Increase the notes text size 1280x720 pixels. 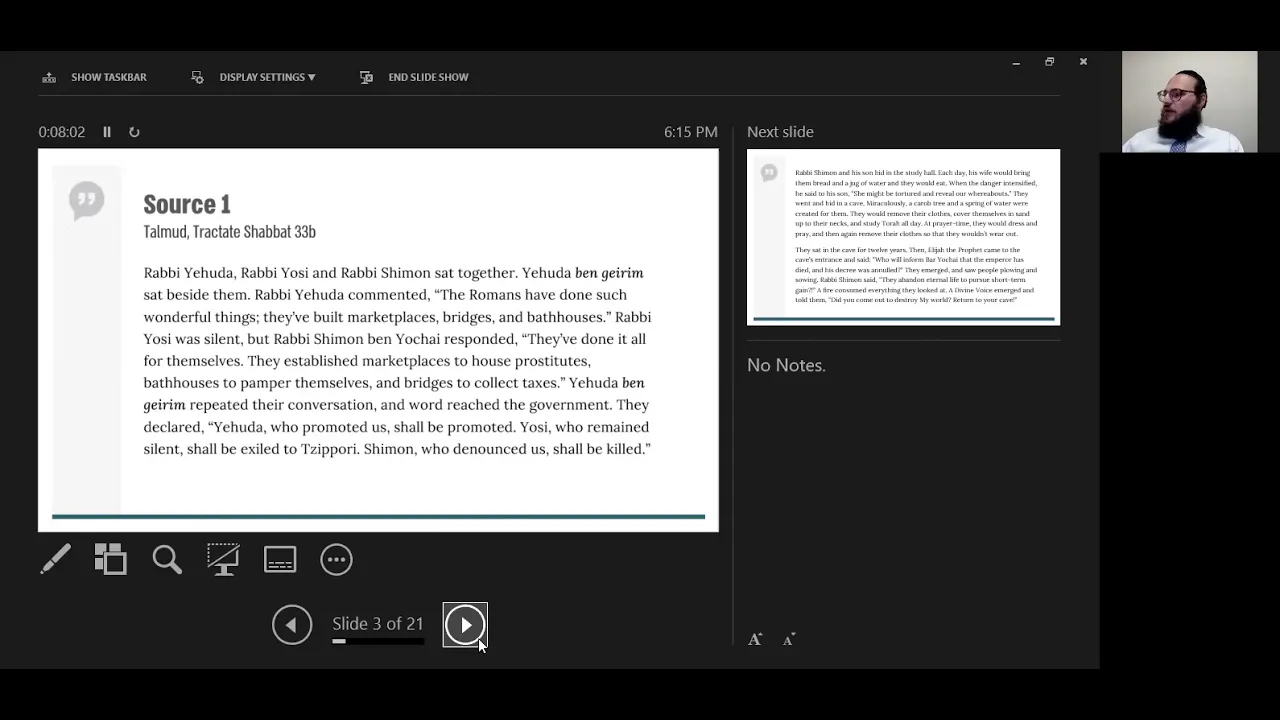click(x=755, y=639)
